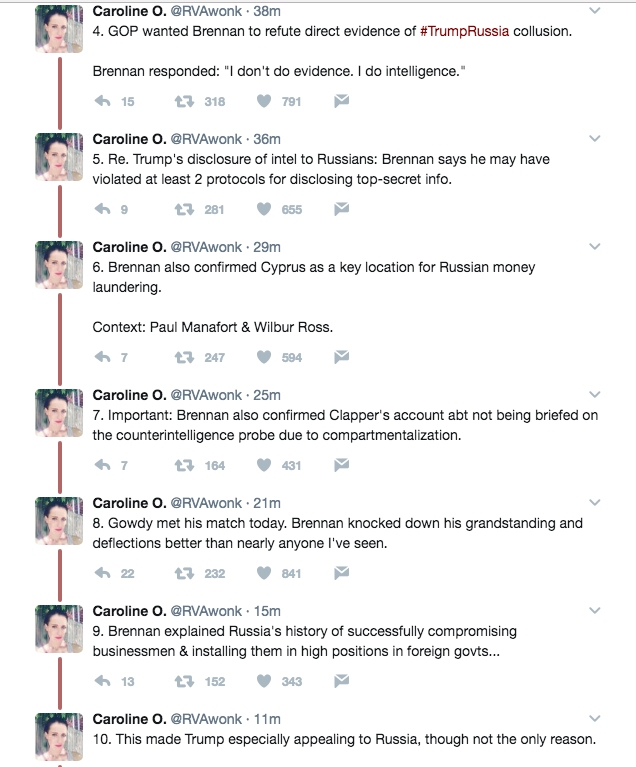This screenshot has width=636, height=767.
Task: Reply to tweet 4 about GOP and Brennan
Action: [x=103, y=101]
